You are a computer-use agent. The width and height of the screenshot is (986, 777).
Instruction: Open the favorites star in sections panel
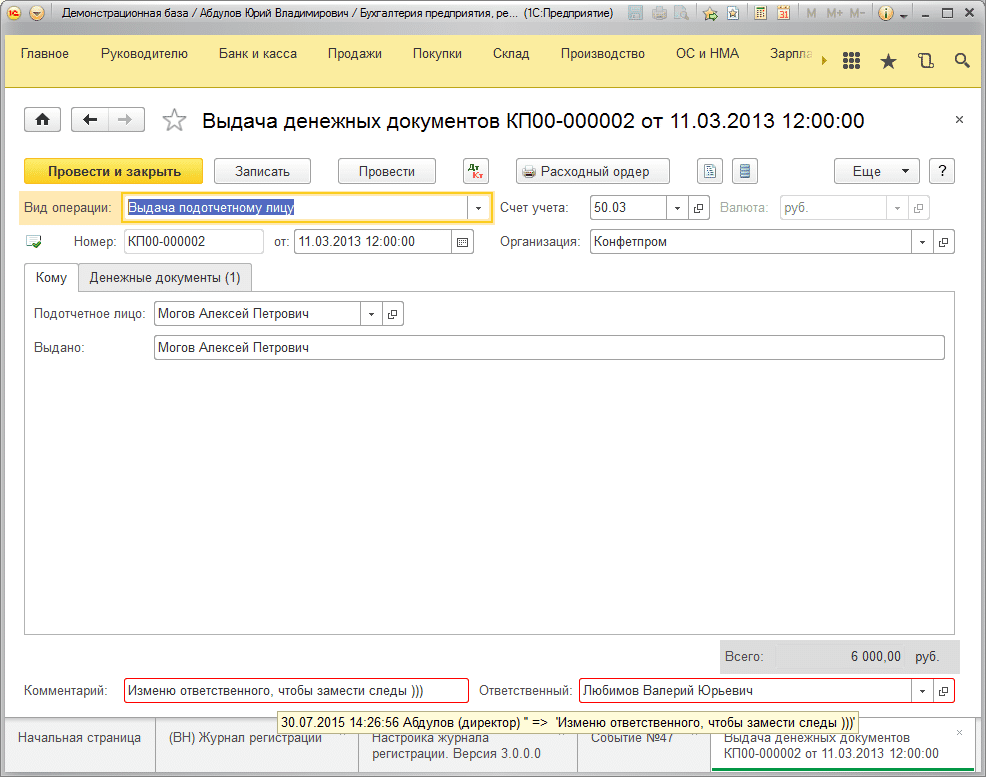click(888, 61)
